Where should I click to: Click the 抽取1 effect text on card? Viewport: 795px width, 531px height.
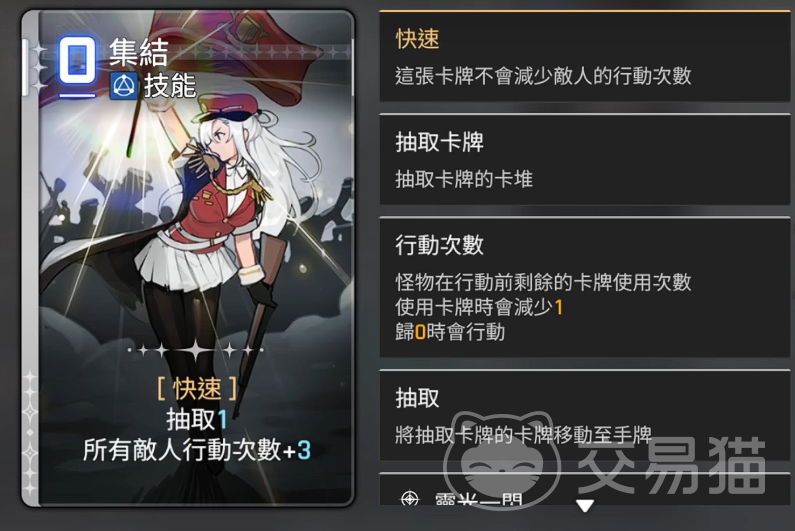pos(197,419)
